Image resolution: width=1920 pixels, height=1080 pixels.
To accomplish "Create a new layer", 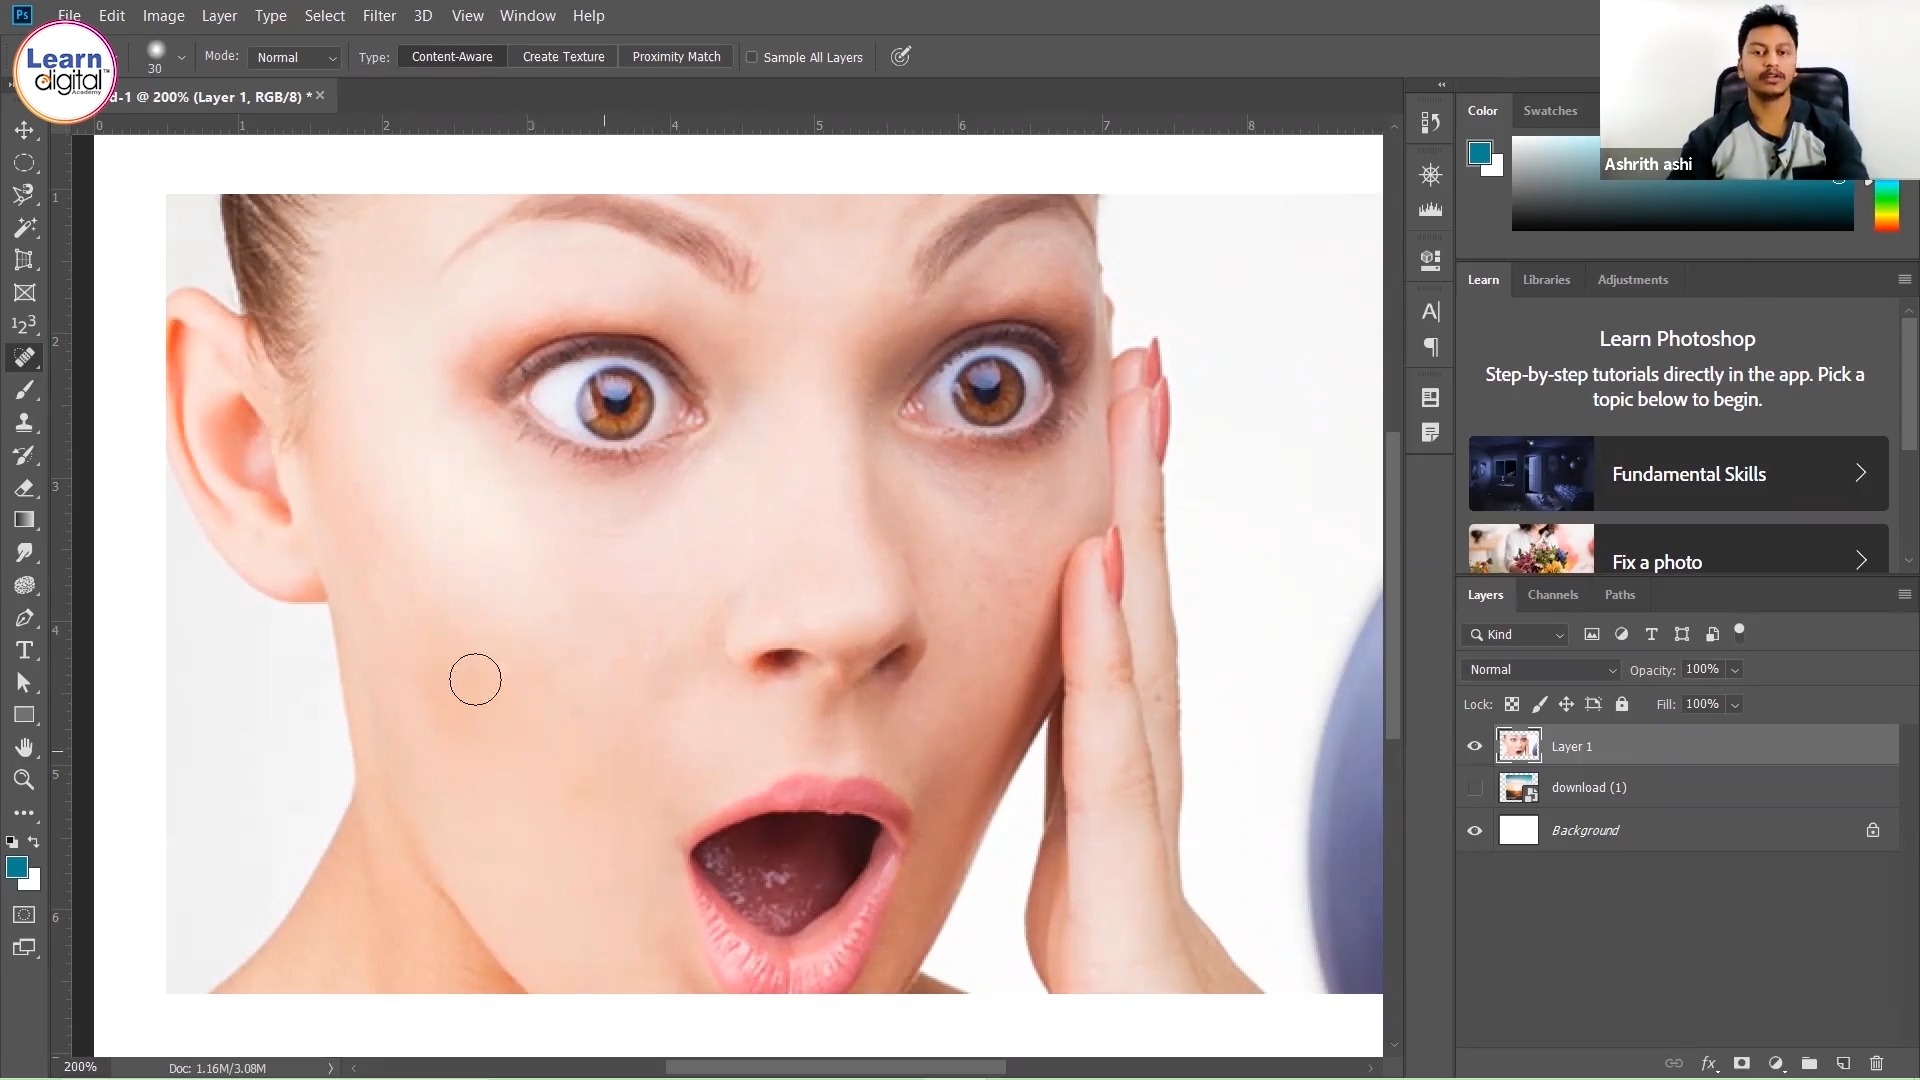I will 1843,1063.
